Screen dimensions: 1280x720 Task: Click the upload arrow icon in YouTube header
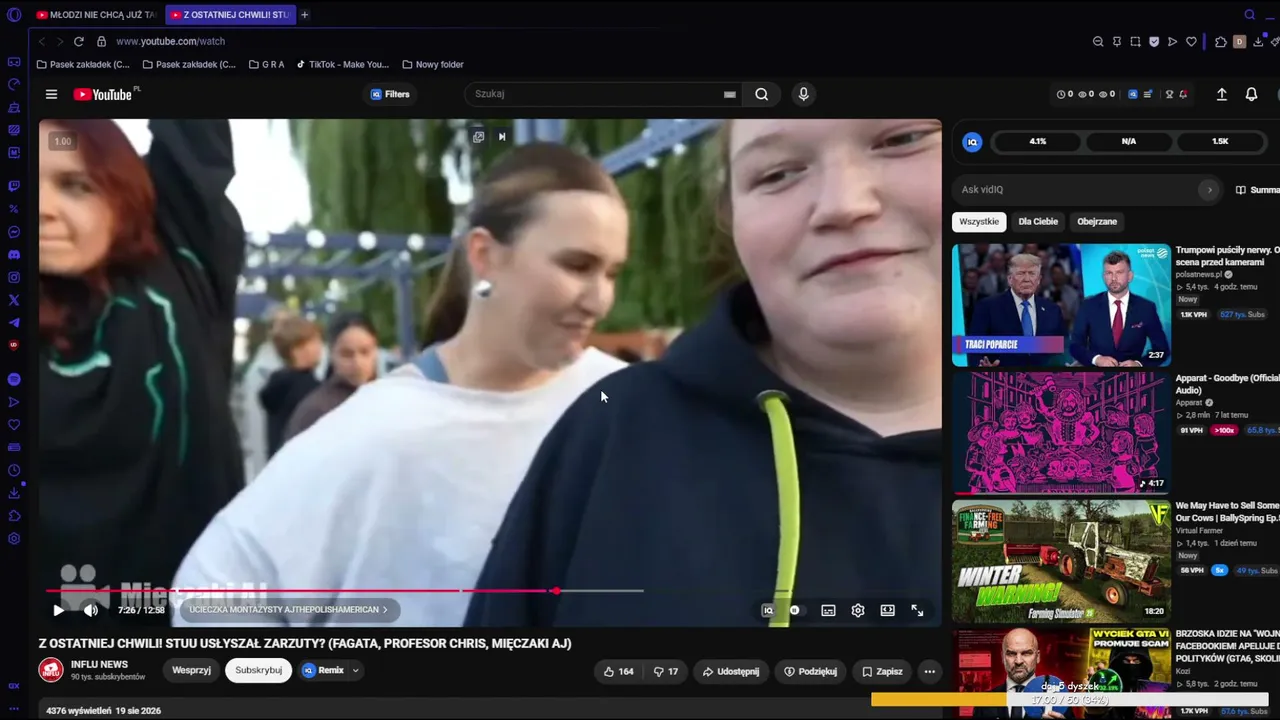1221,94
